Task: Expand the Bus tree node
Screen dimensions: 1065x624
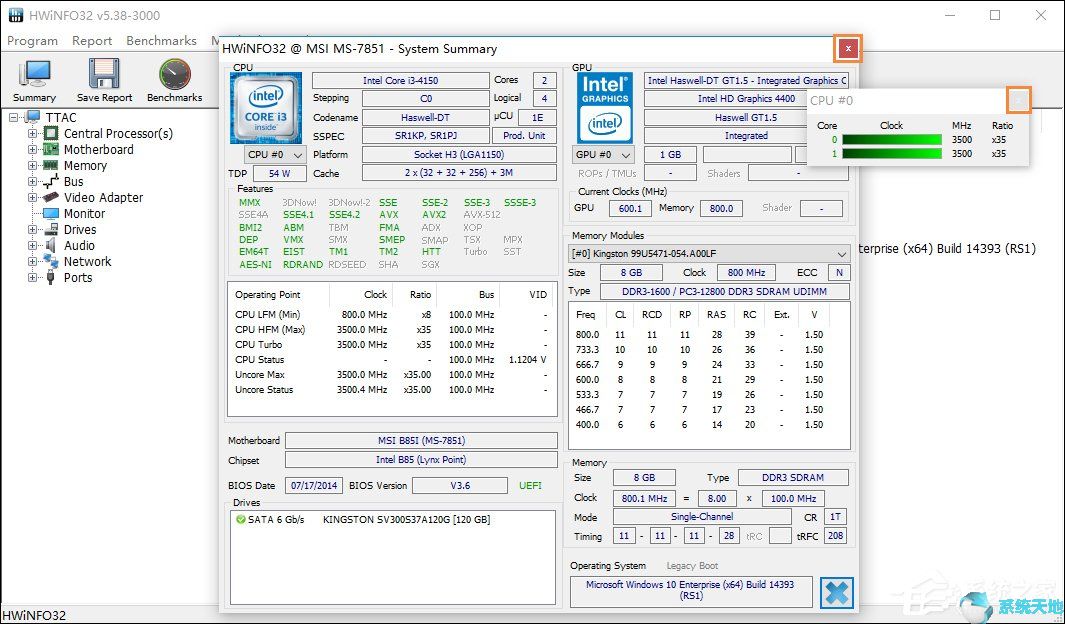Action: [32, 181]
